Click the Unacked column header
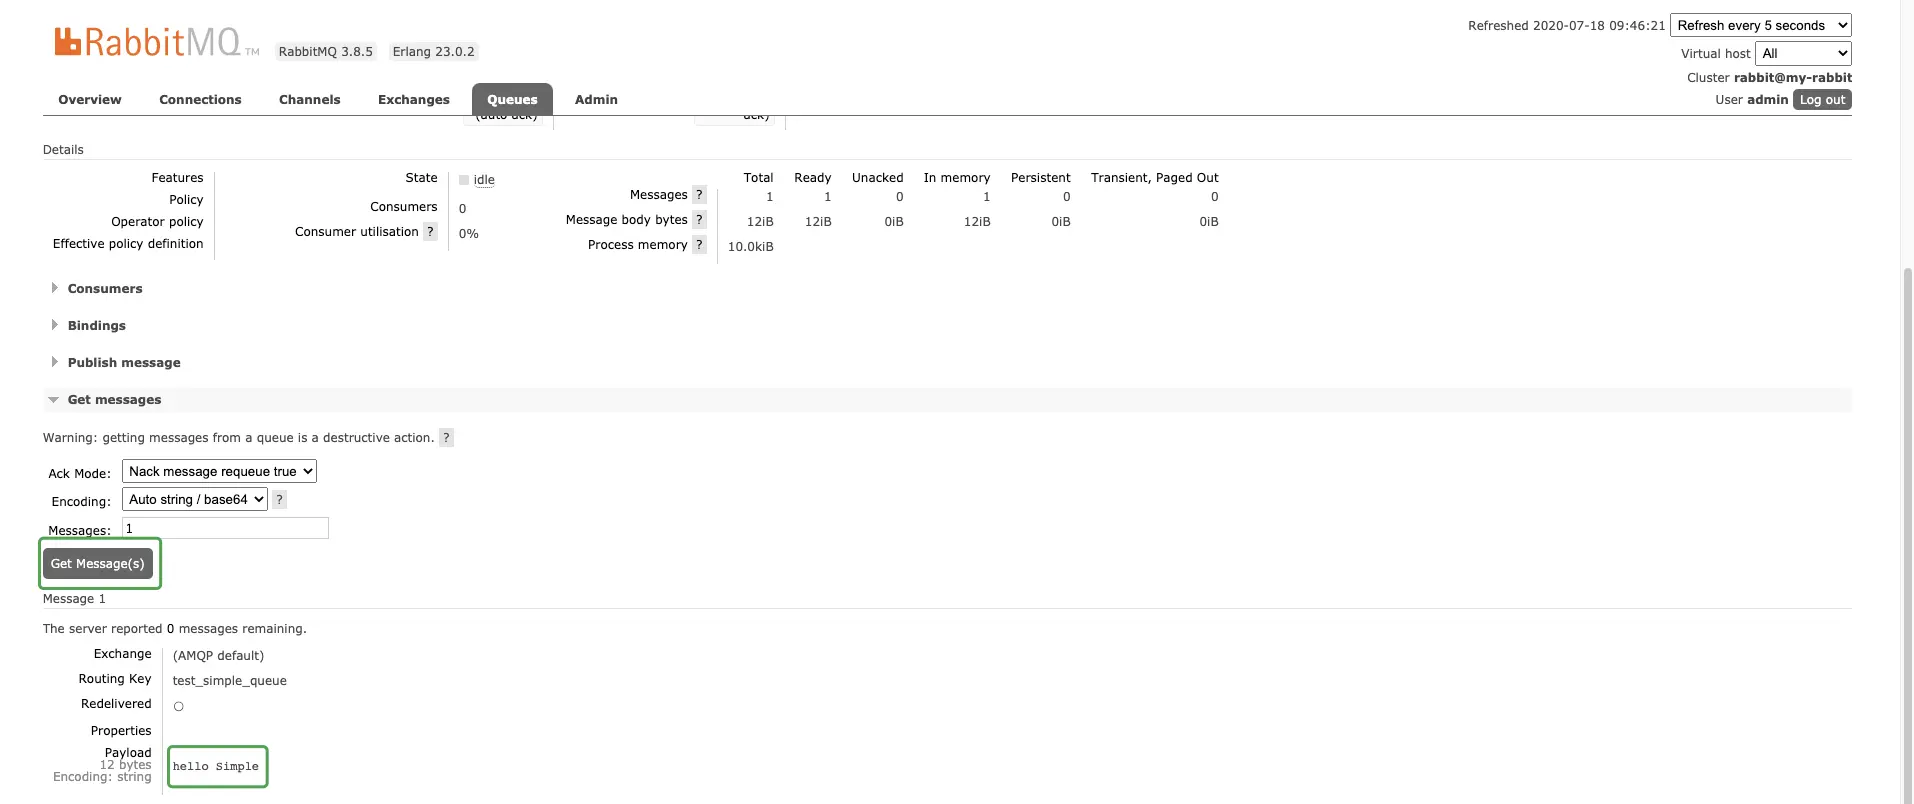The image size is (1914, 804). click(877, 178)
